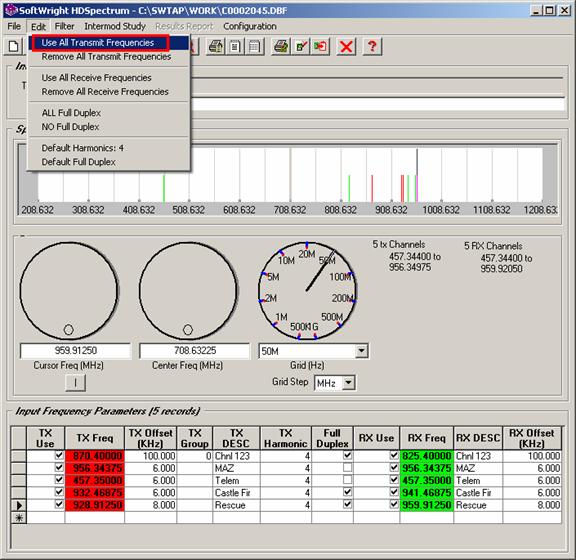
Task: Click the TX Freq column header
Action: point(94,438)
